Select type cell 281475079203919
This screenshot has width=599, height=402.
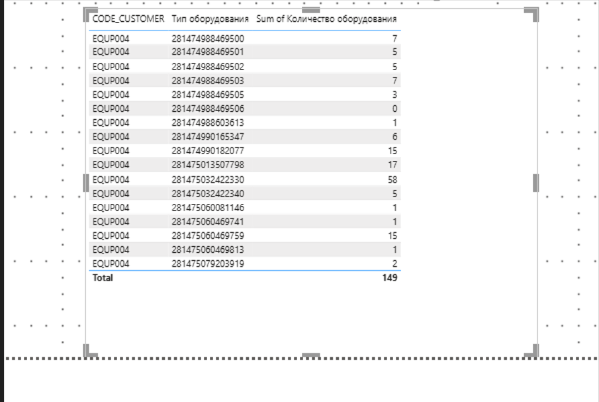click(x=208, y=264)
